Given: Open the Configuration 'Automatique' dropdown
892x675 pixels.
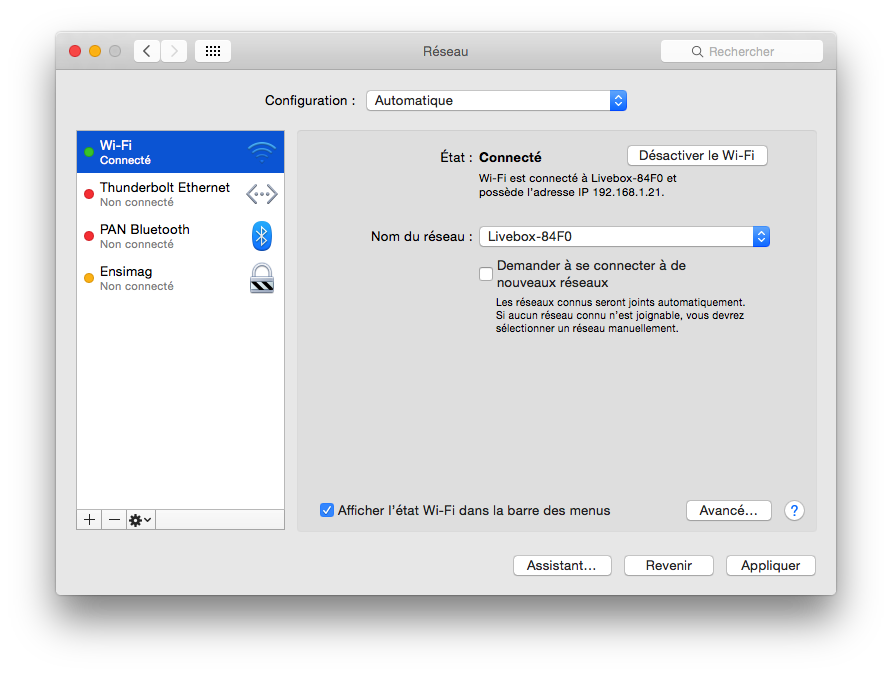Looking at the screenshot, I should click(x=497, y=101).
